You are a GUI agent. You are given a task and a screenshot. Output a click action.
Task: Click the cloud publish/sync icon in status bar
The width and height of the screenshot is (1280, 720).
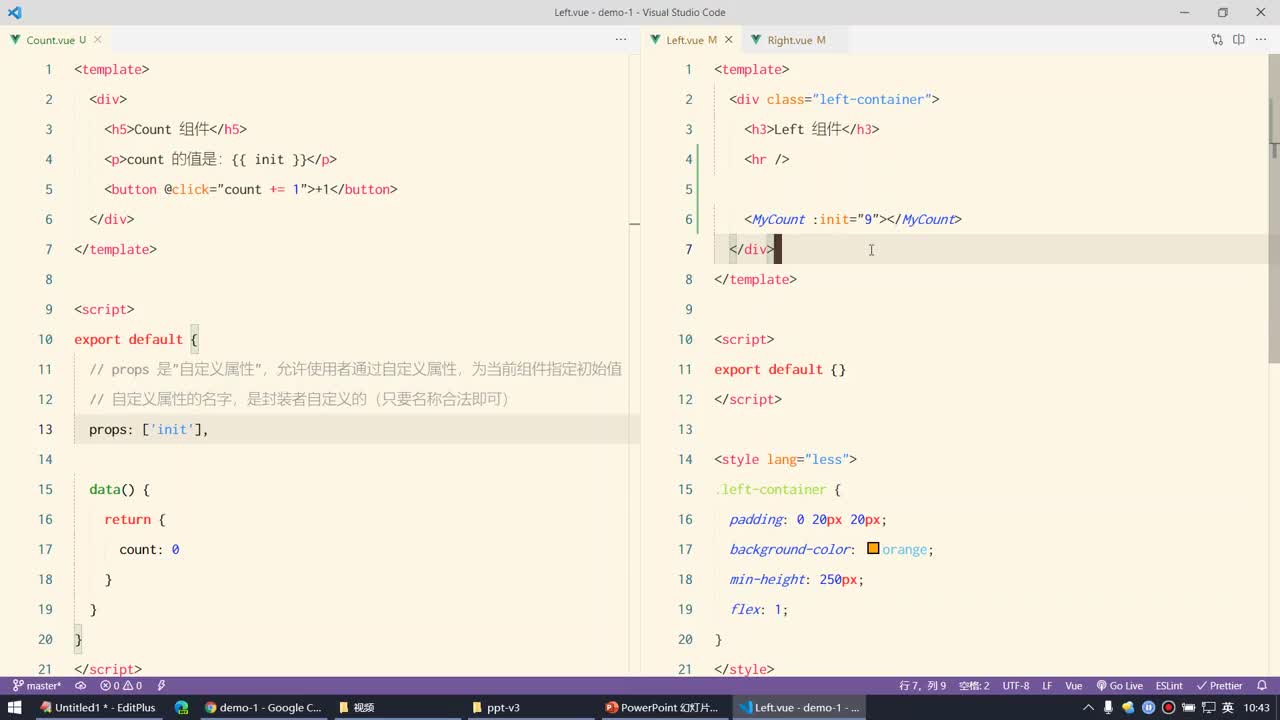tap(81, 686)
